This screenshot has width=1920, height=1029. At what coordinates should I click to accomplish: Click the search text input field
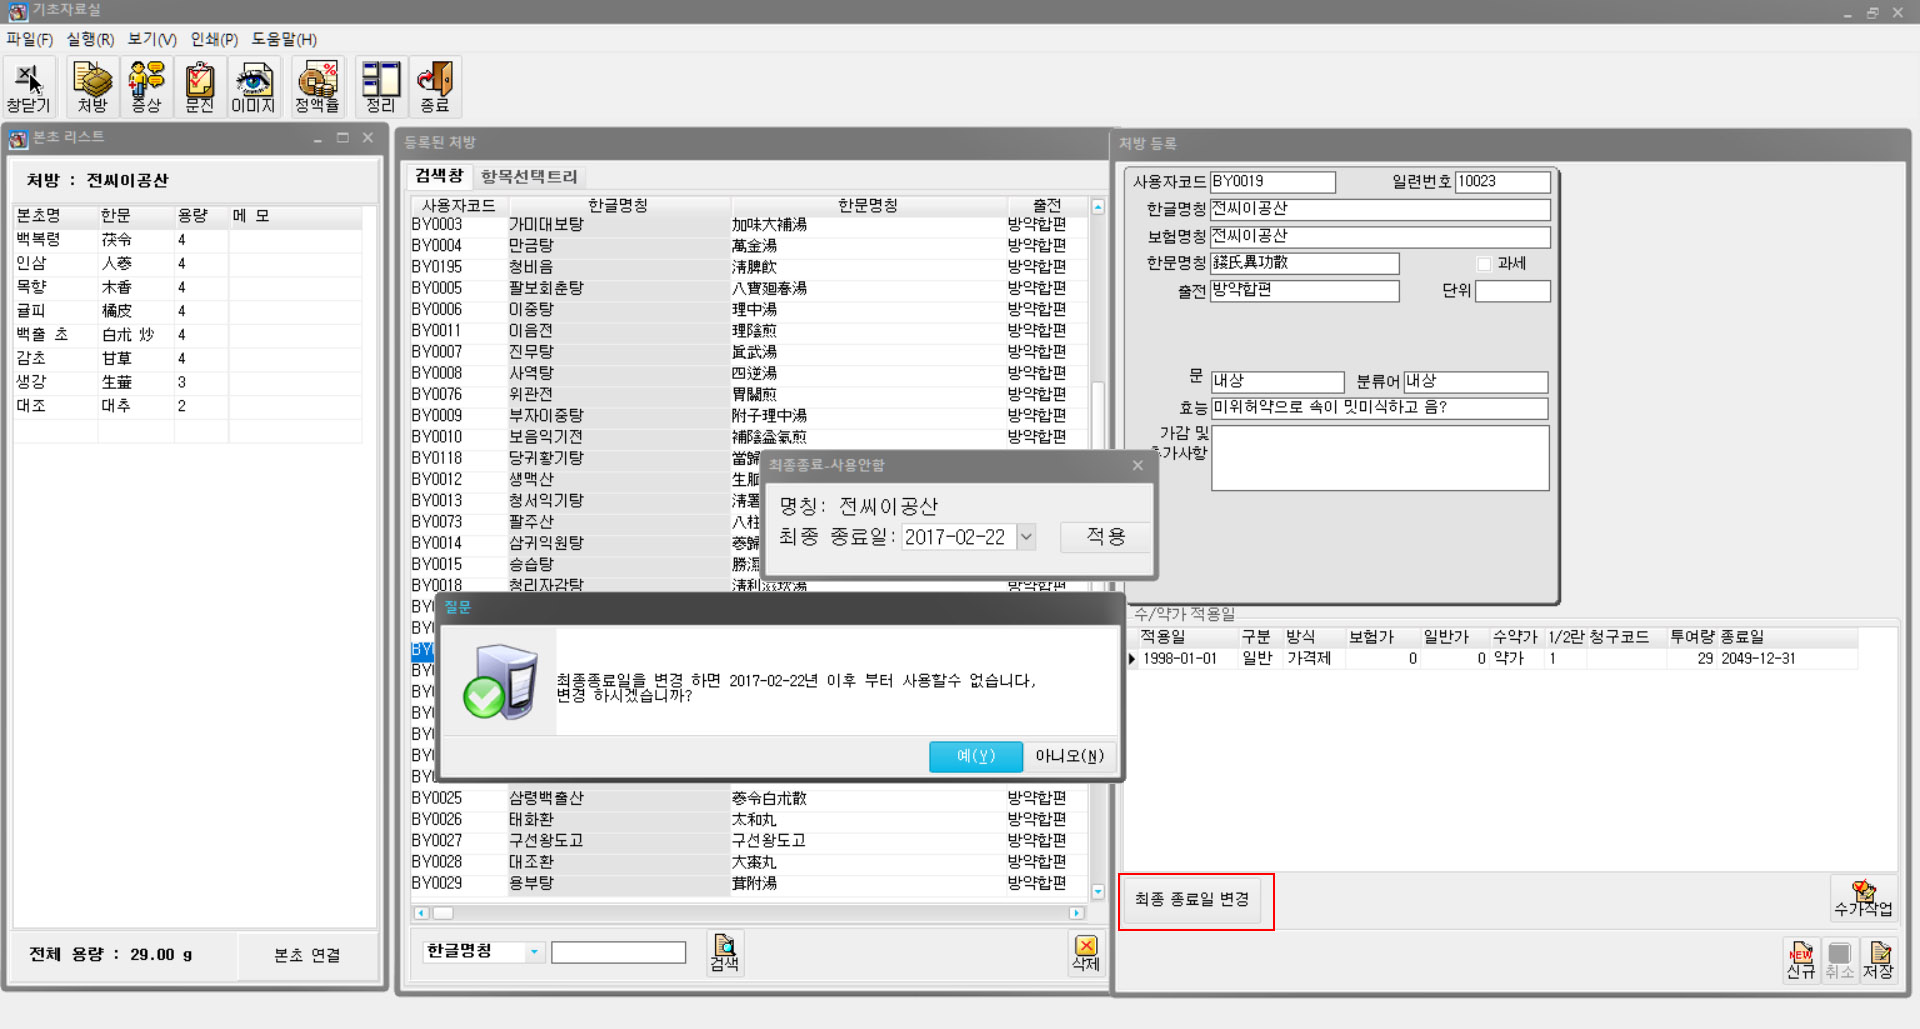[x=618, y=952]
